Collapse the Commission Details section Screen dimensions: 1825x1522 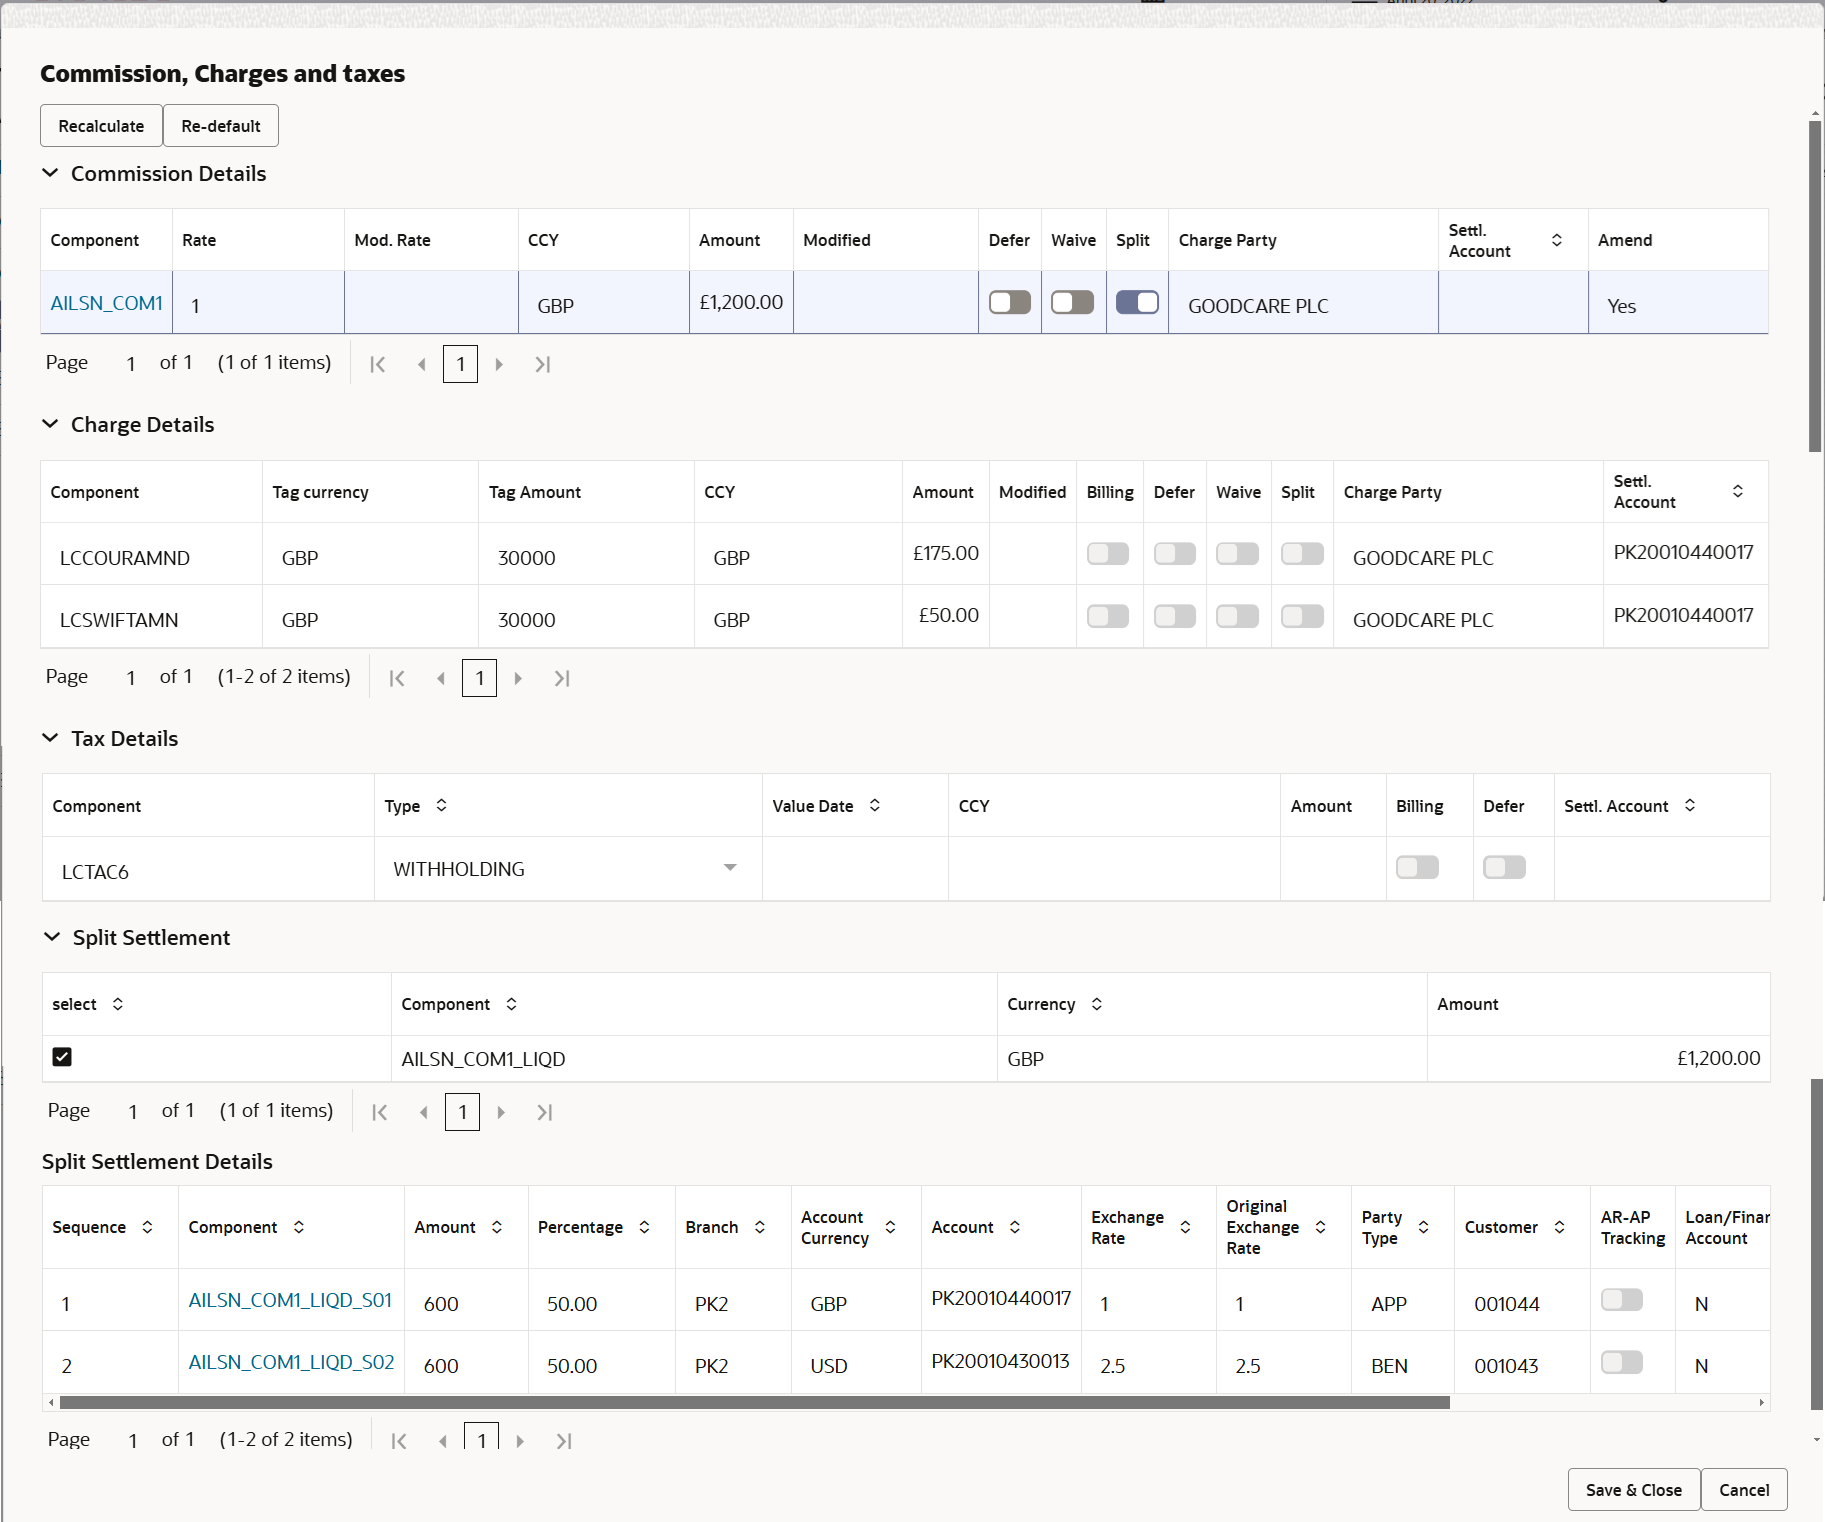pyautogui.click(x=51, y=173)
